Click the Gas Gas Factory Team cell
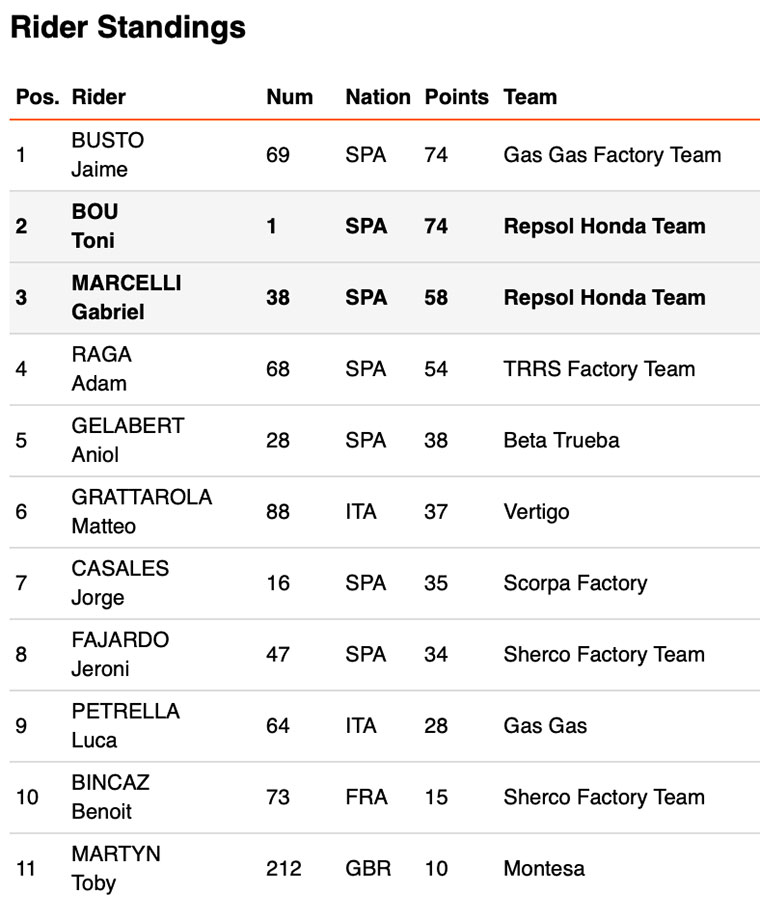Image resolution: width=760 pixels, height=920 pixels. 612,155
